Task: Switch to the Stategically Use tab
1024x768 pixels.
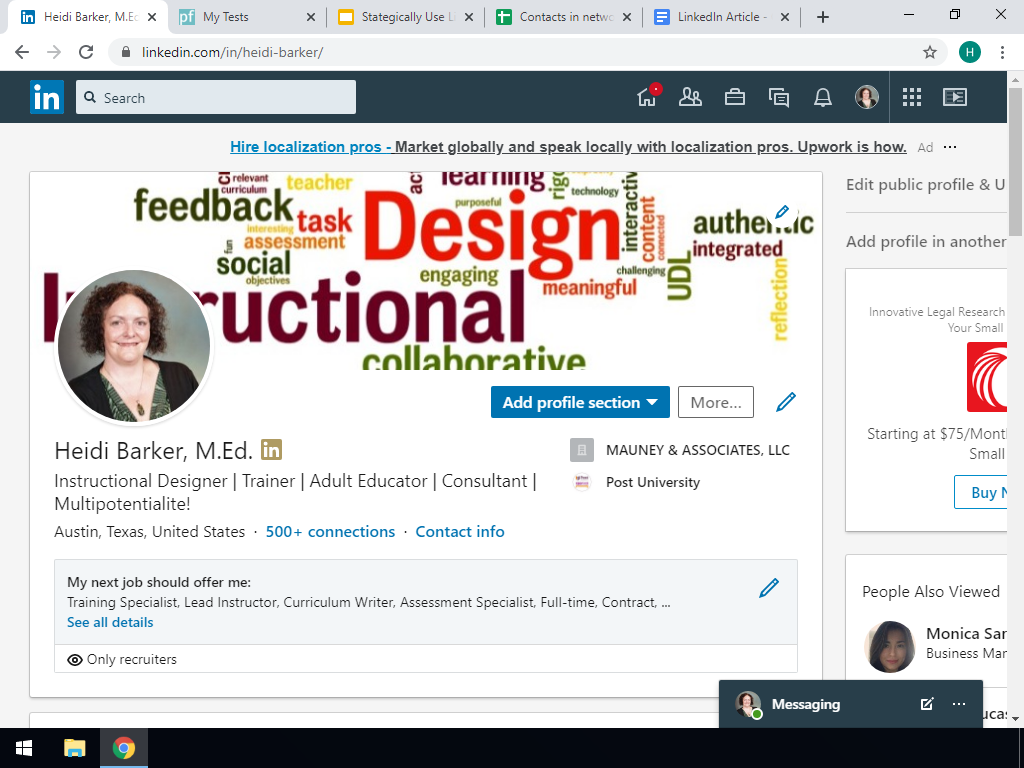Action: pos(405,17)
